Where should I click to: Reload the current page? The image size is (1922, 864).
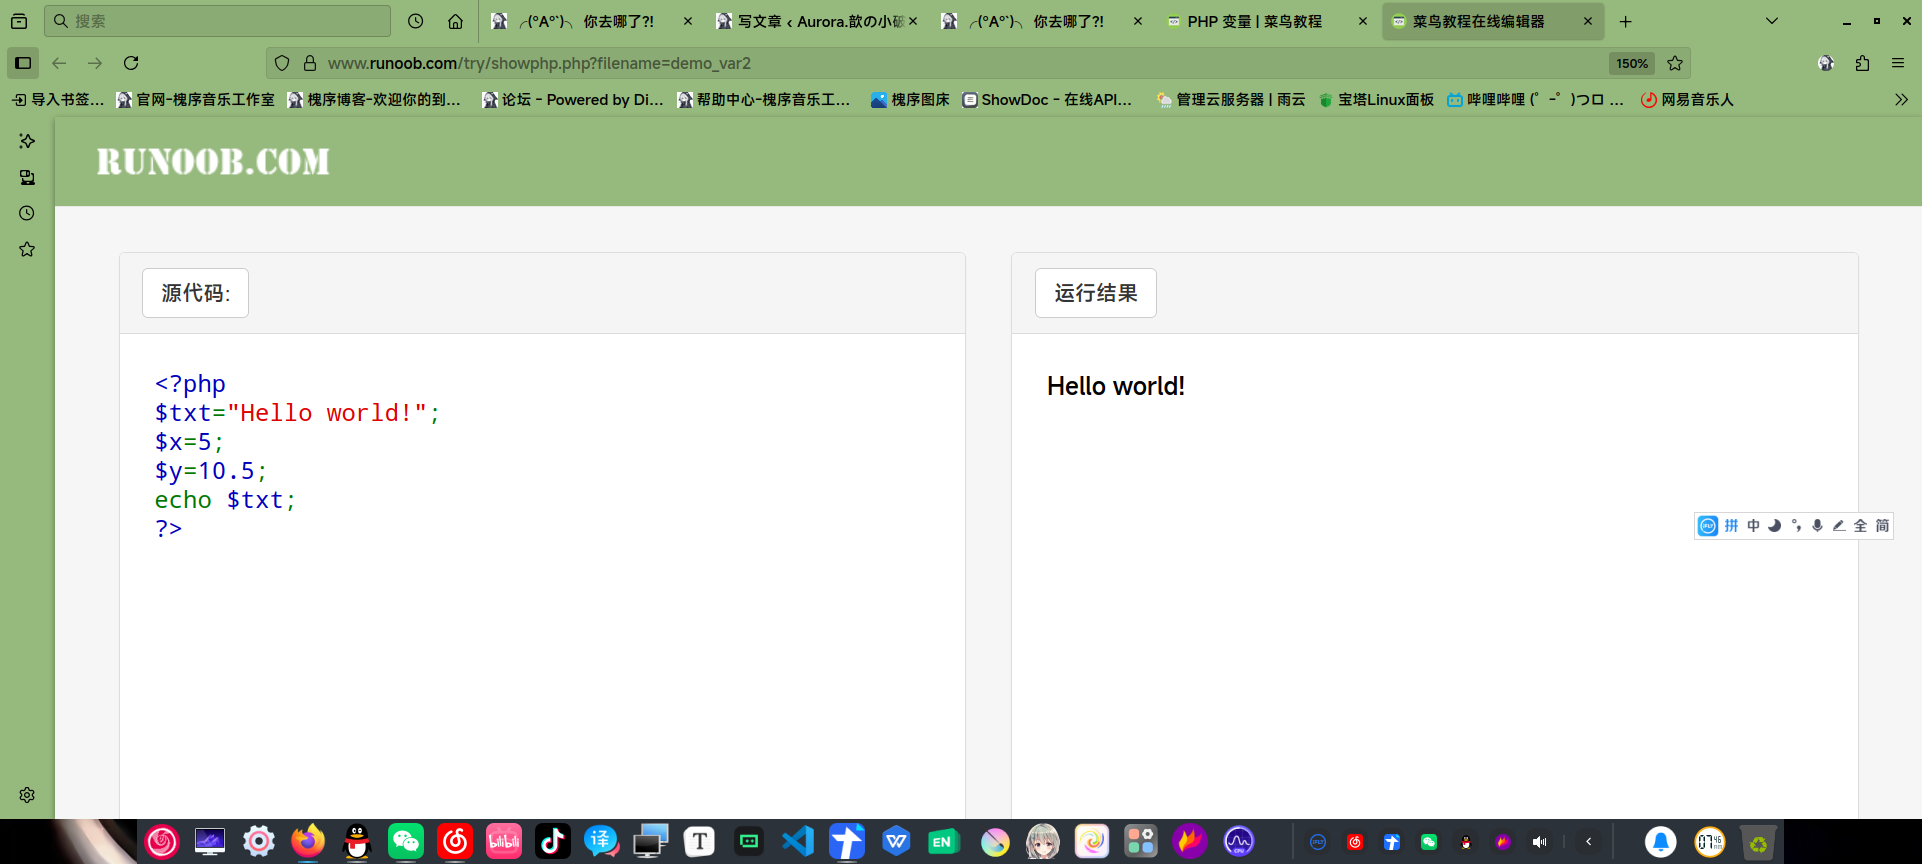(131, 63)
